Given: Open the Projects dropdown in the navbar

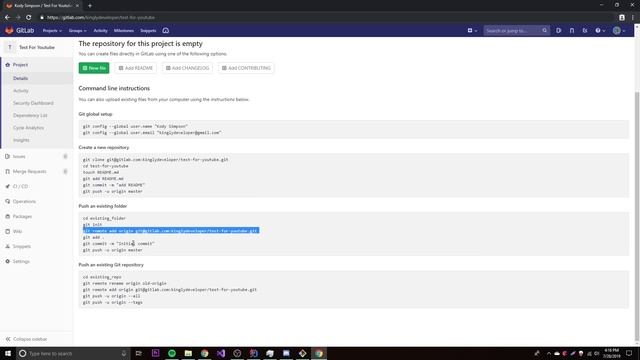Looking at the screenshot, I should coord(52,31).
